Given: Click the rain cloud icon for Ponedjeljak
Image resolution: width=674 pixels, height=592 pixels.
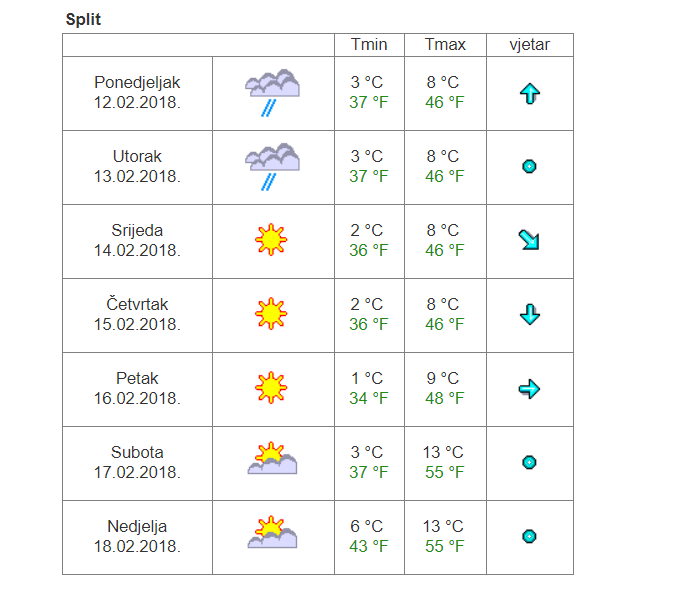Looking at the screenshot, I should (272, 93).
